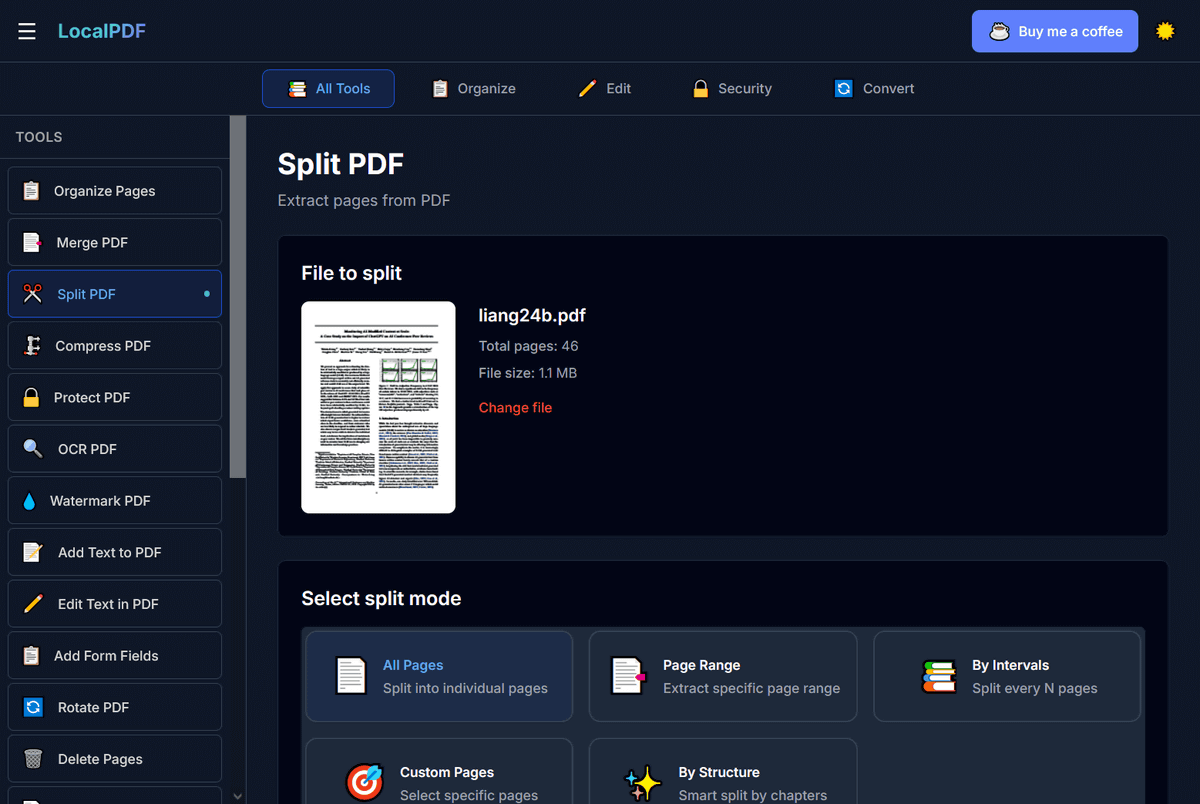Image resolution: width=1200 pixels, height=804 pixels.
Task: Click the liang24b.pdf page thumbnail
Action: [x=378, y=407]
